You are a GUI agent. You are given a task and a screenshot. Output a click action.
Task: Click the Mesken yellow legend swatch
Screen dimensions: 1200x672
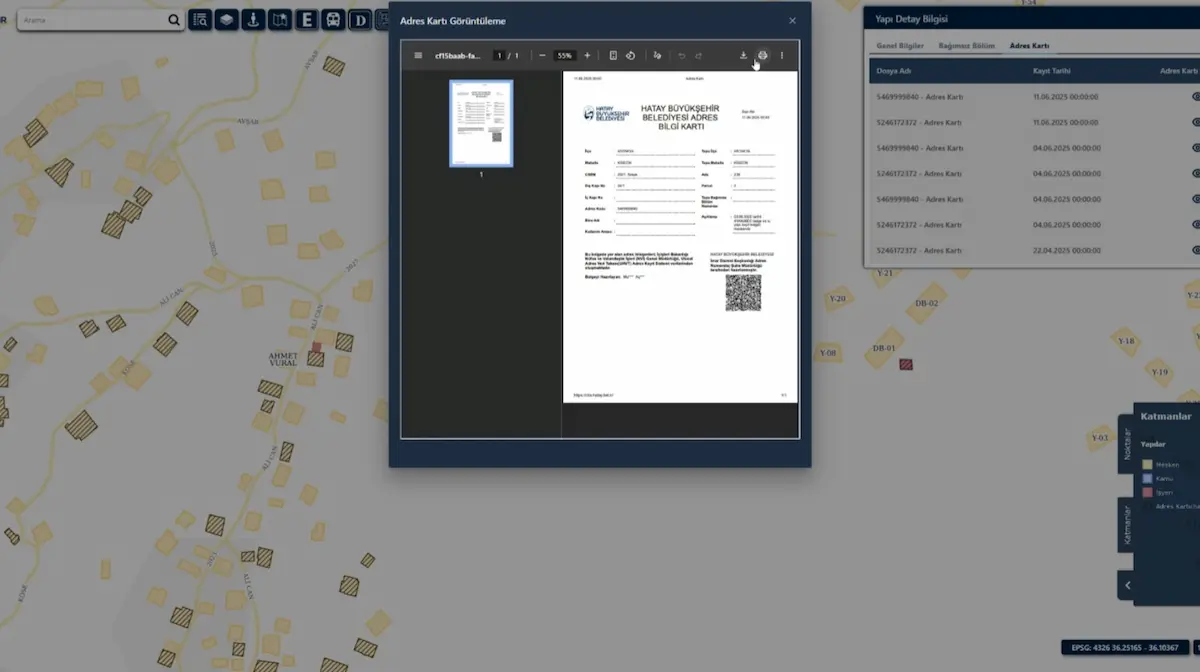click(x=1148, y=464)
